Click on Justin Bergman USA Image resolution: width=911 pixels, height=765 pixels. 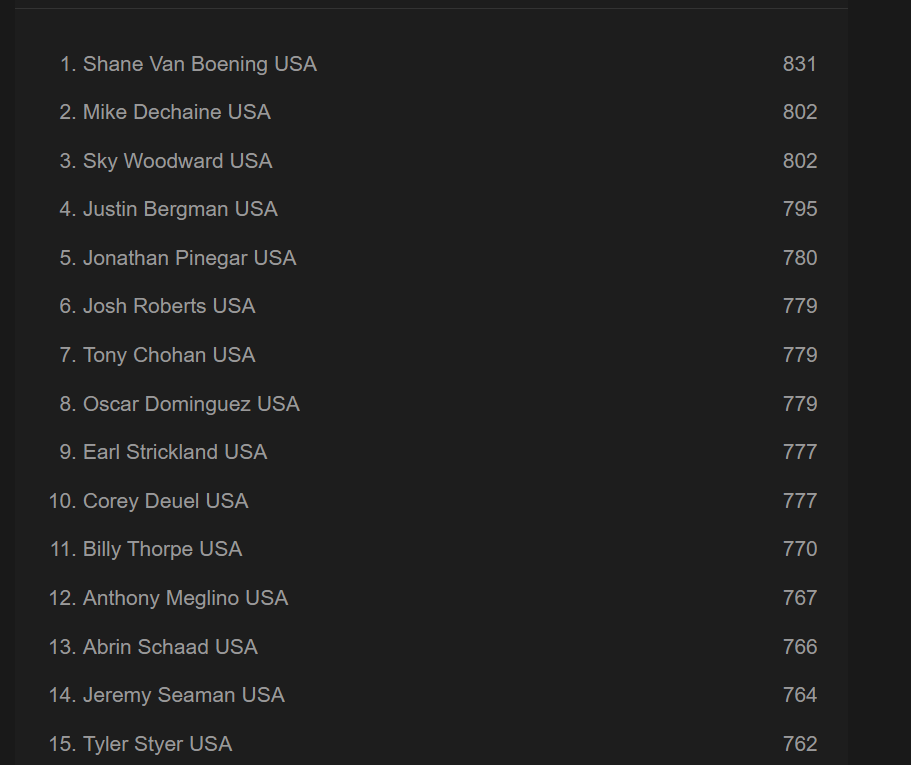coord(180,209)
